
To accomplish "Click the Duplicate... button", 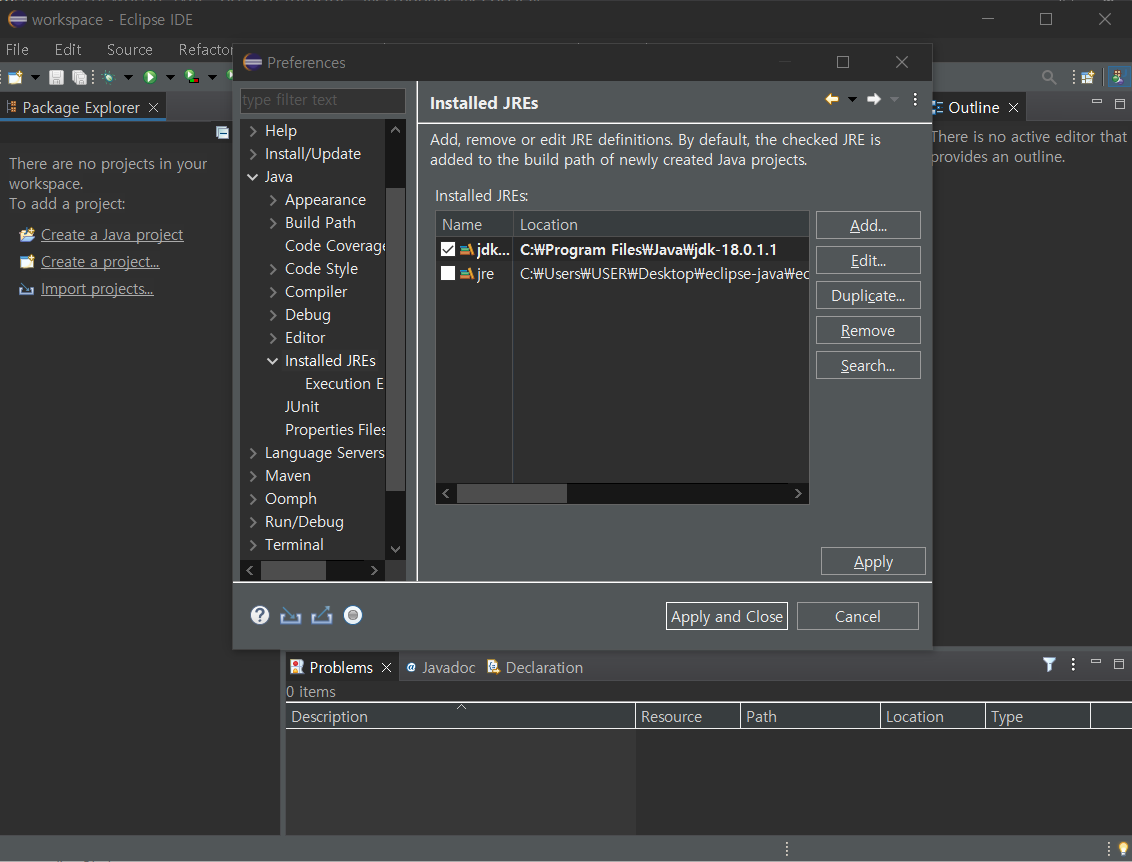I will (x=868, y=295).
